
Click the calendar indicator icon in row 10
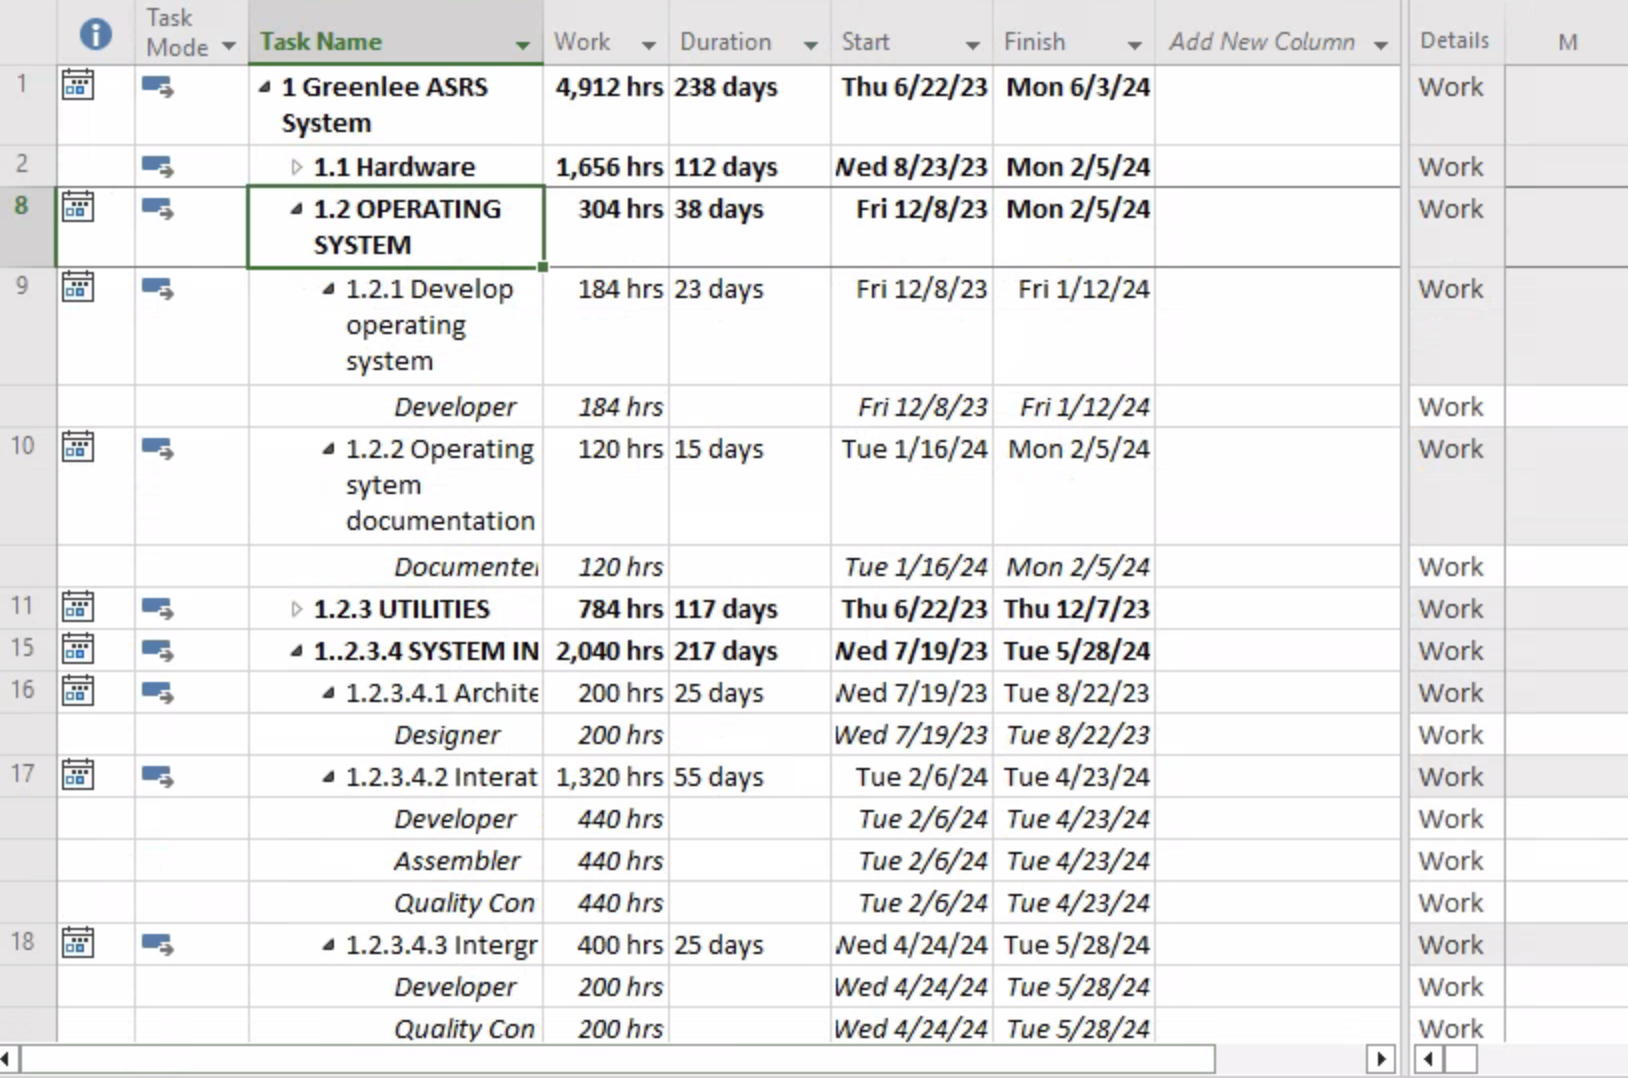click(x=78, y=447)
